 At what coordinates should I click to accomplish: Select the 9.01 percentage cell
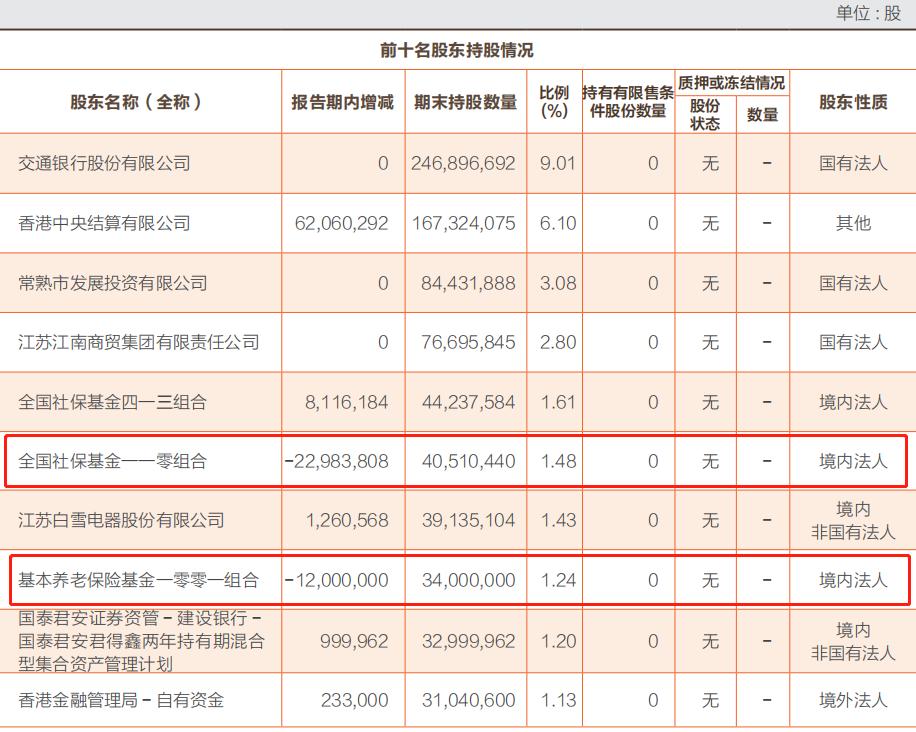click(557, 164)
